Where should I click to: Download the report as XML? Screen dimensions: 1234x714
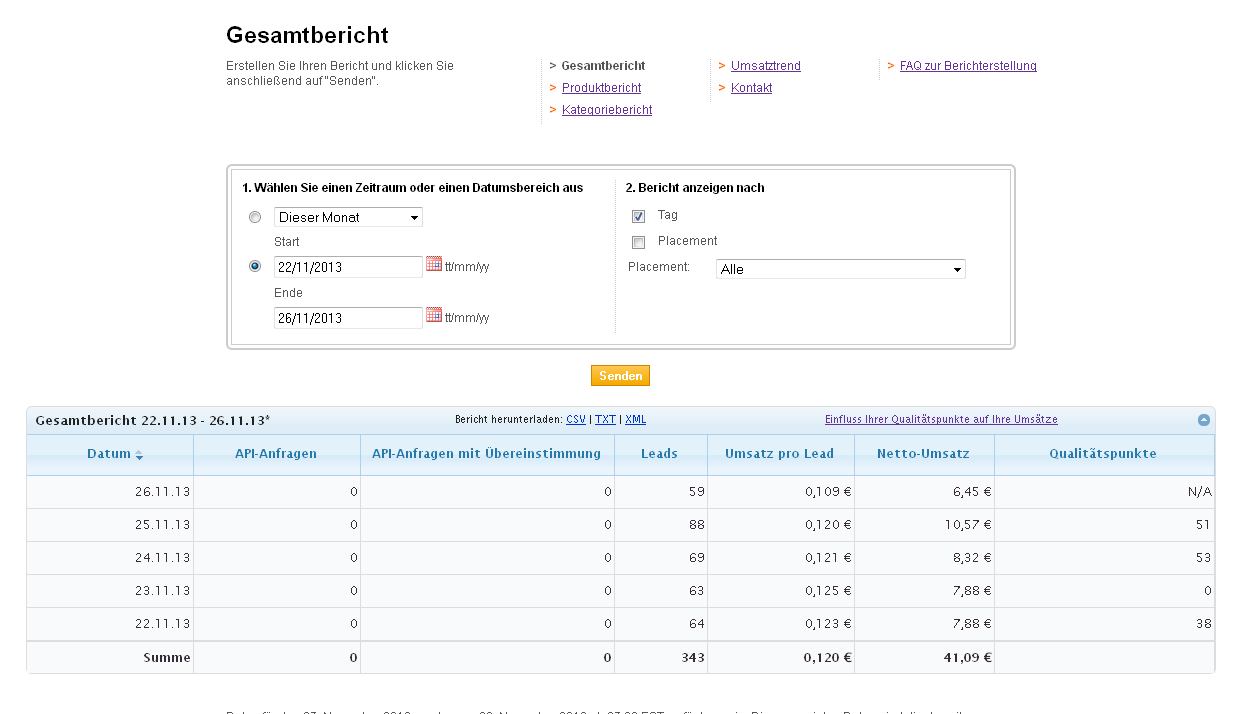[x=635, y=420]
